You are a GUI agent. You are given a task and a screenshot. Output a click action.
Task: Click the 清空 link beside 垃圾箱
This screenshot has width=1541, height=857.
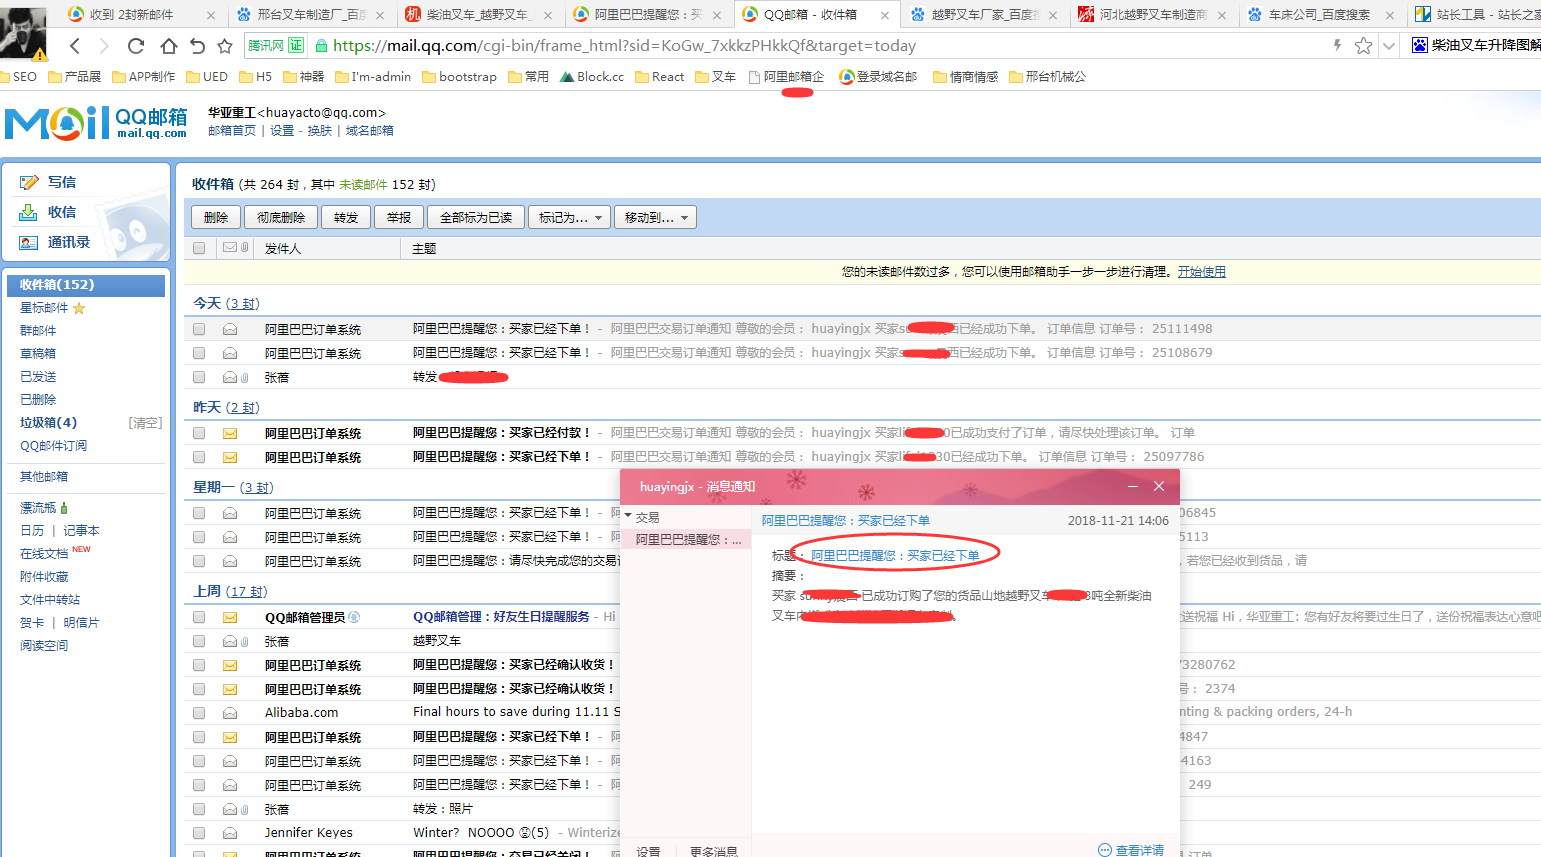[x=145, y=423]
